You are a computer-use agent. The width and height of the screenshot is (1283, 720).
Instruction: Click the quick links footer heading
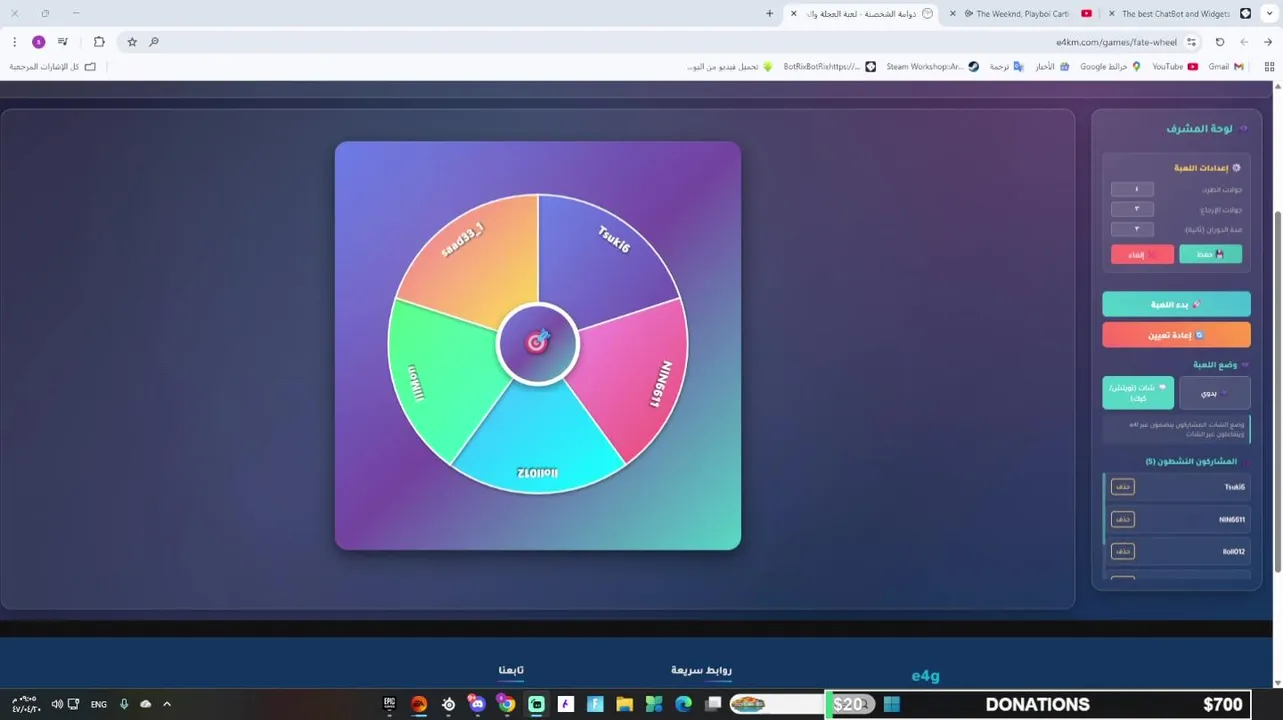[x=701, y=670]
